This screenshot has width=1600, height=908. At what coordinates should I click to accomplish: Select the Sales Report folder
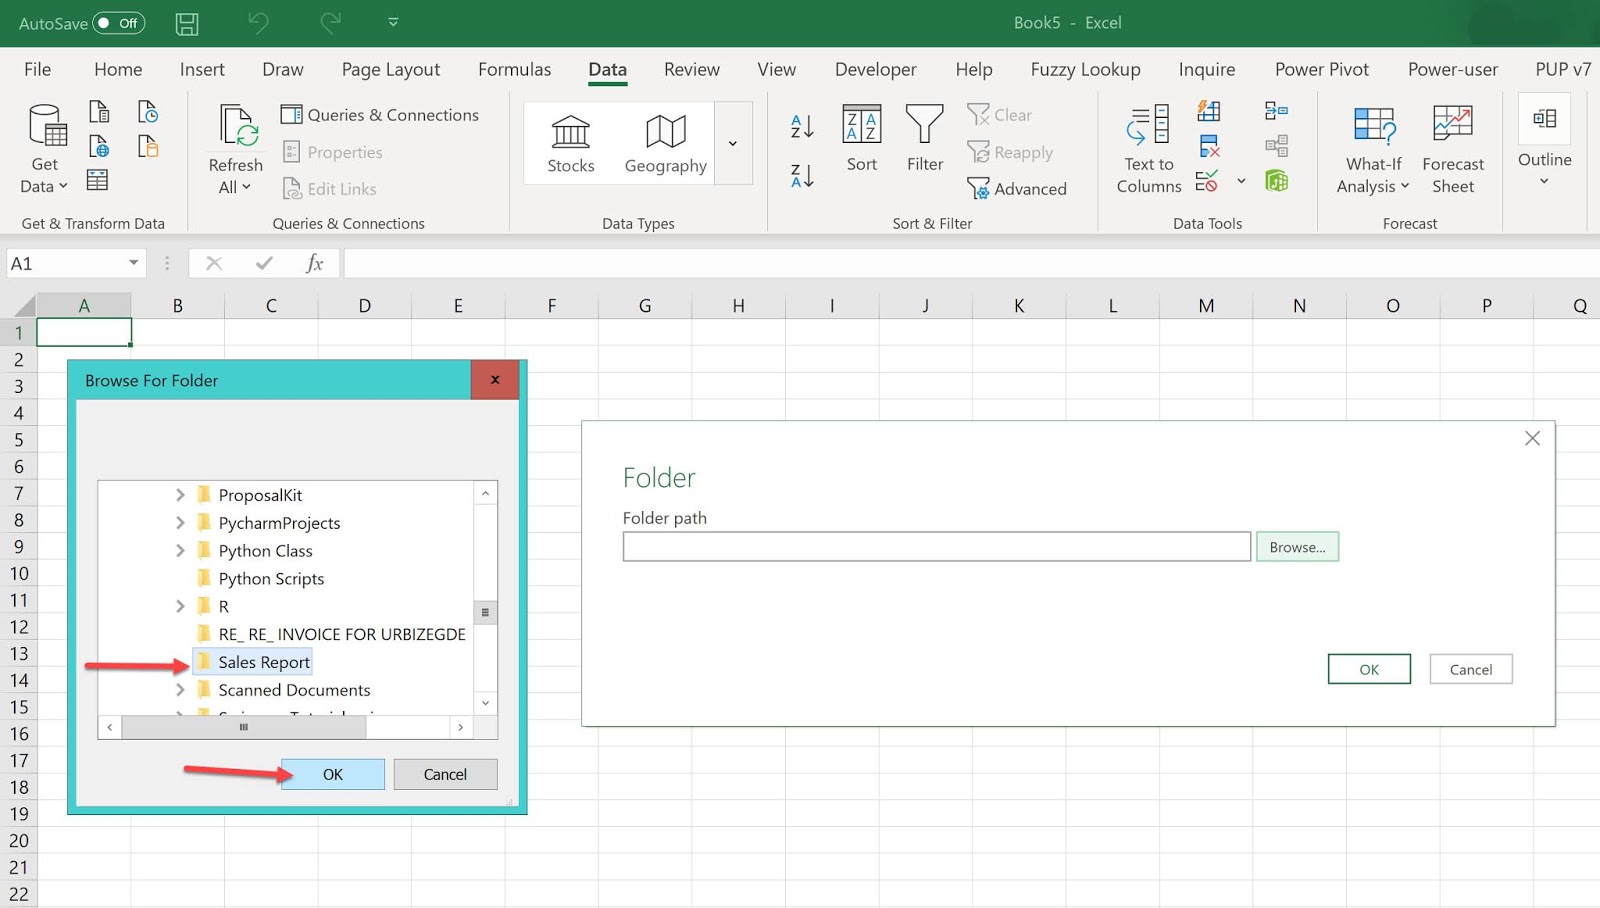point(262,661)
